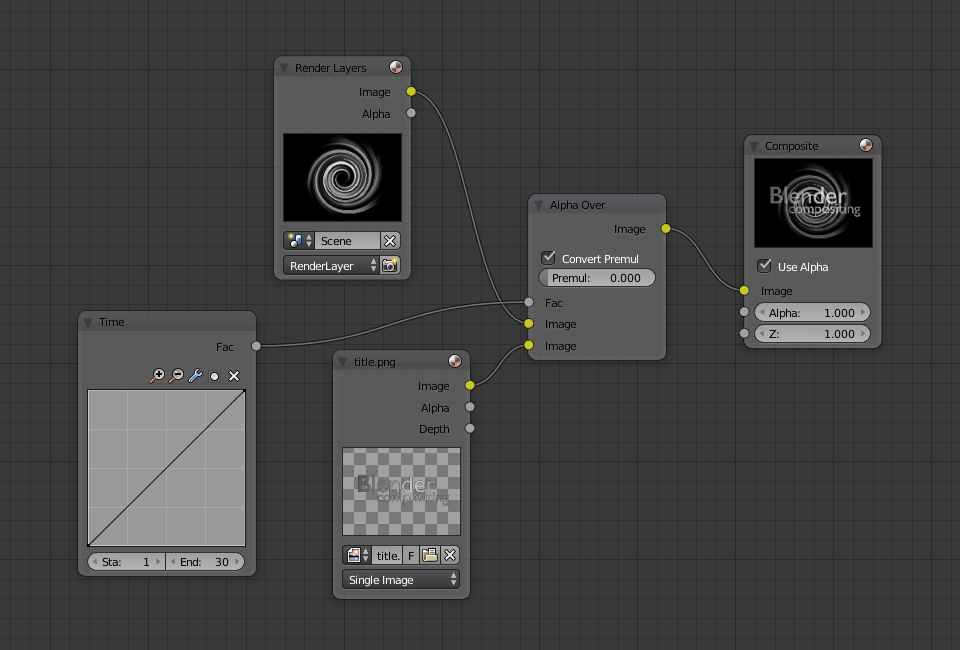960x650 pixels.
Task: Collapse the Render Layers node triangle
Action: coord(284,68)
